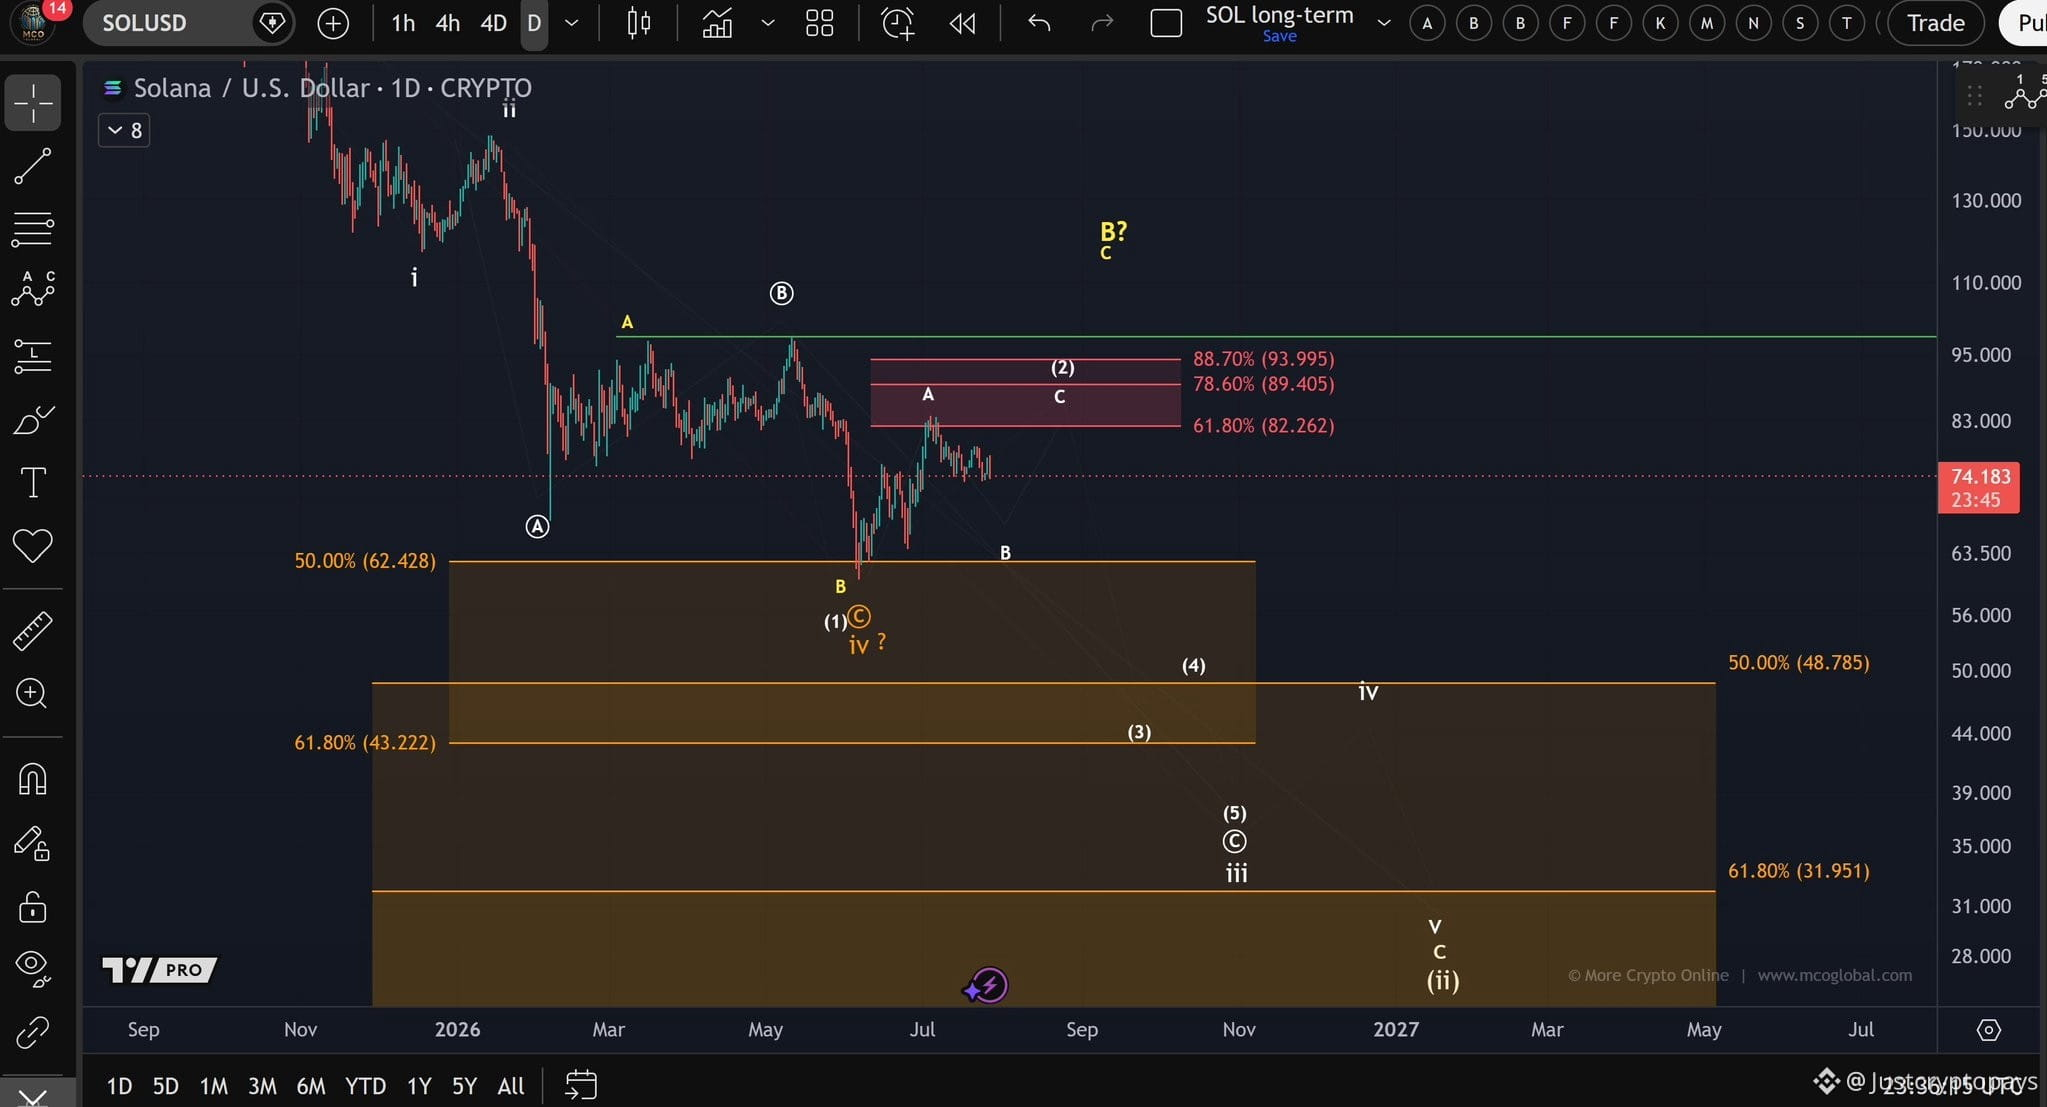2047x1107 pixels.
Task: Add a compare symbol with plus icon
Action: pos(333,23)
